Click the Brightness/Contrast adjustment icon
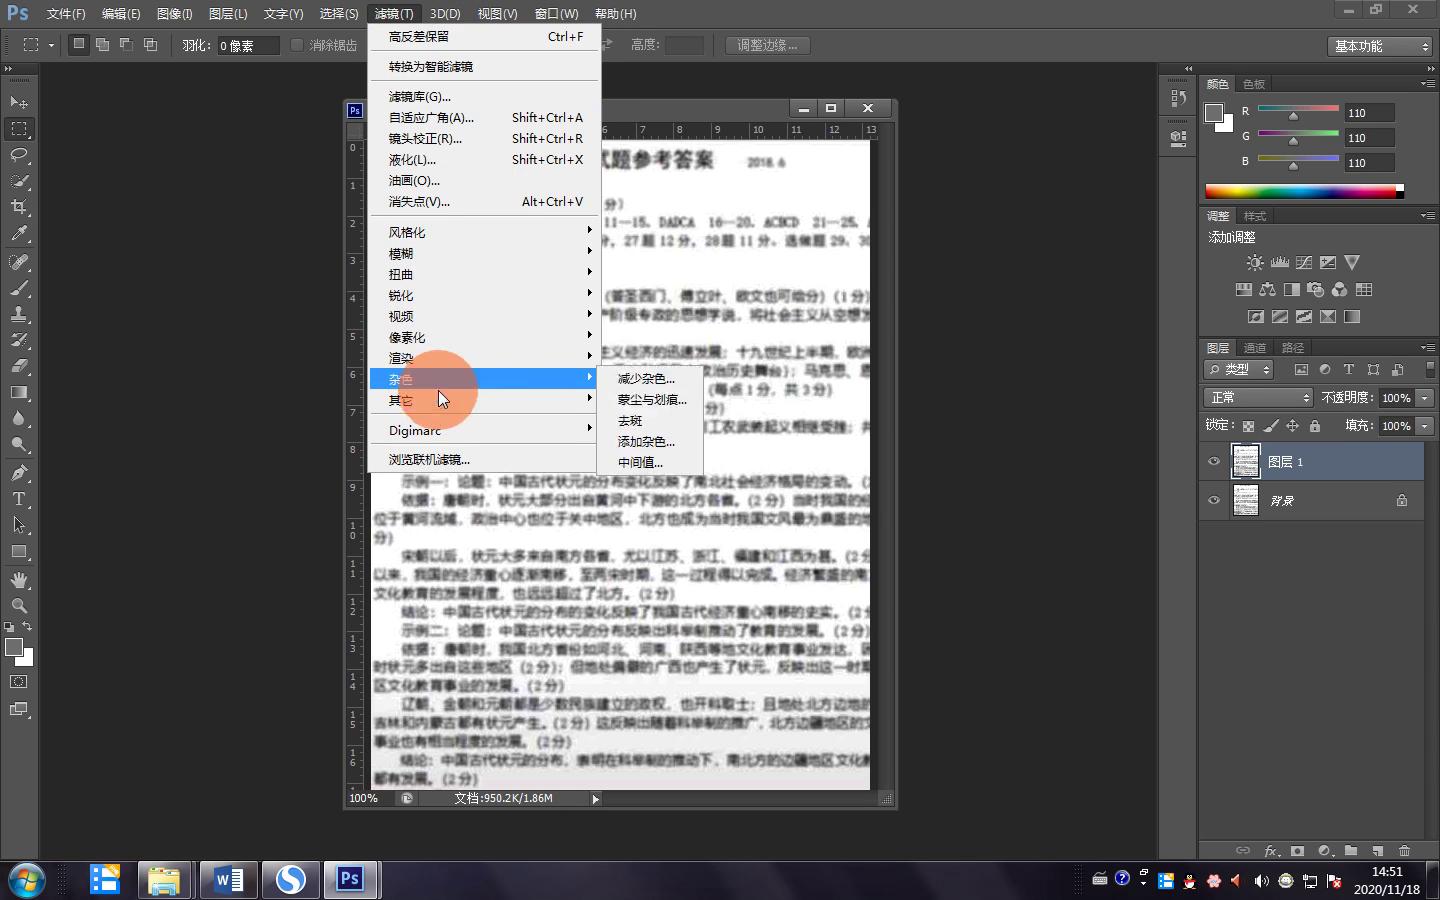 (x=1255, y=263)
